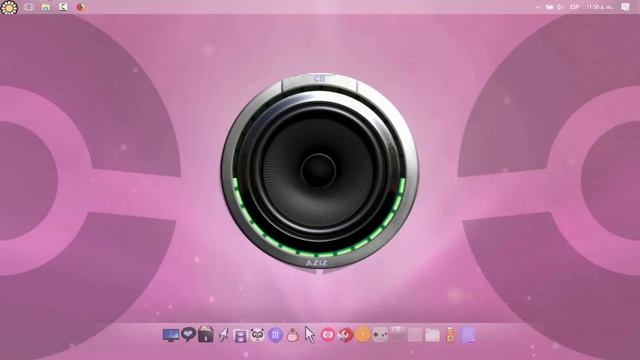This screenshot has height=360, width=640.
Task: Open the green C app in taskbar
Action: pyautogui.click(x=63, y=7)
